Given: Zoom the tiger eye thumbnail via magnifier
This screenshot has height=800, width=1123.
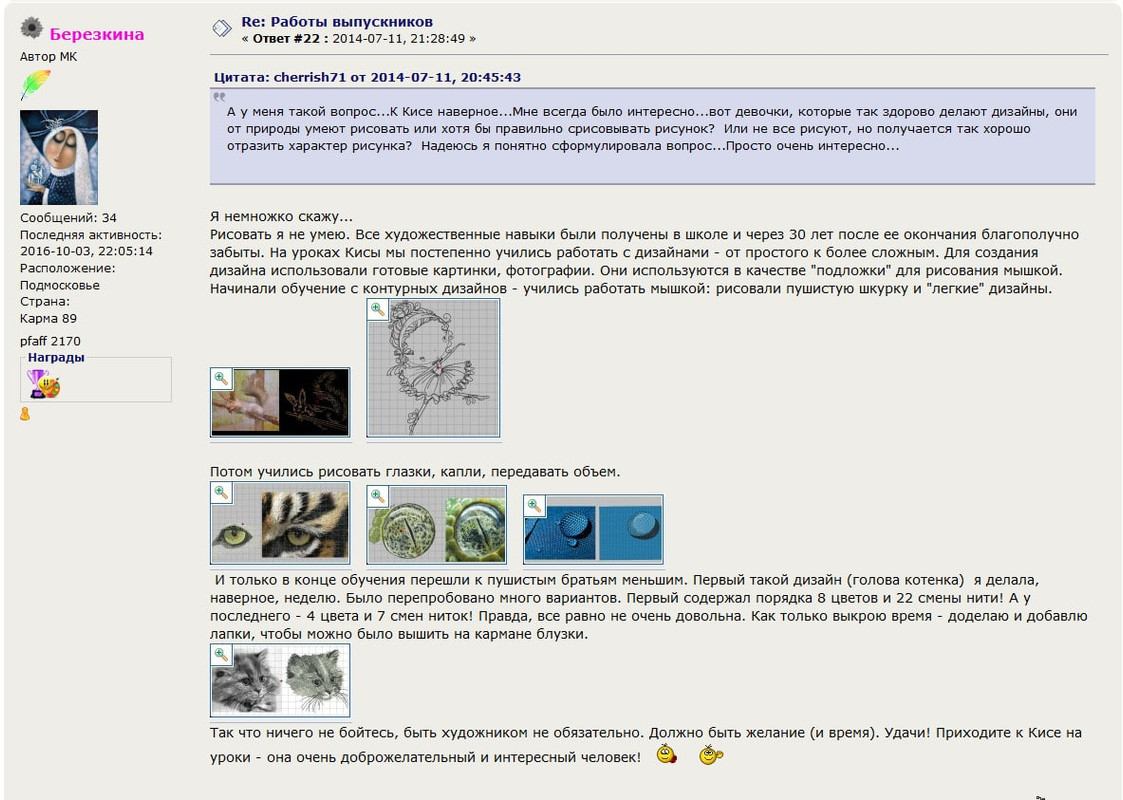Looking at the screenshot, I should [x=221, y=493].
